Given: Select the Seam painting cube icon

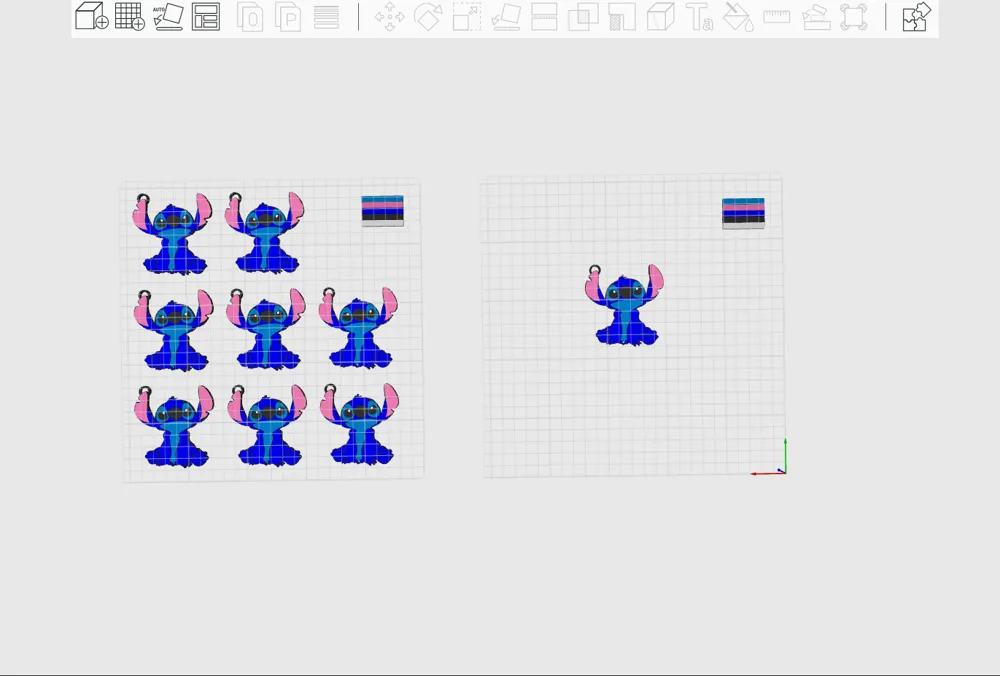Looking at the screenshot, I should pyautogui.click(x=660, y=17).
